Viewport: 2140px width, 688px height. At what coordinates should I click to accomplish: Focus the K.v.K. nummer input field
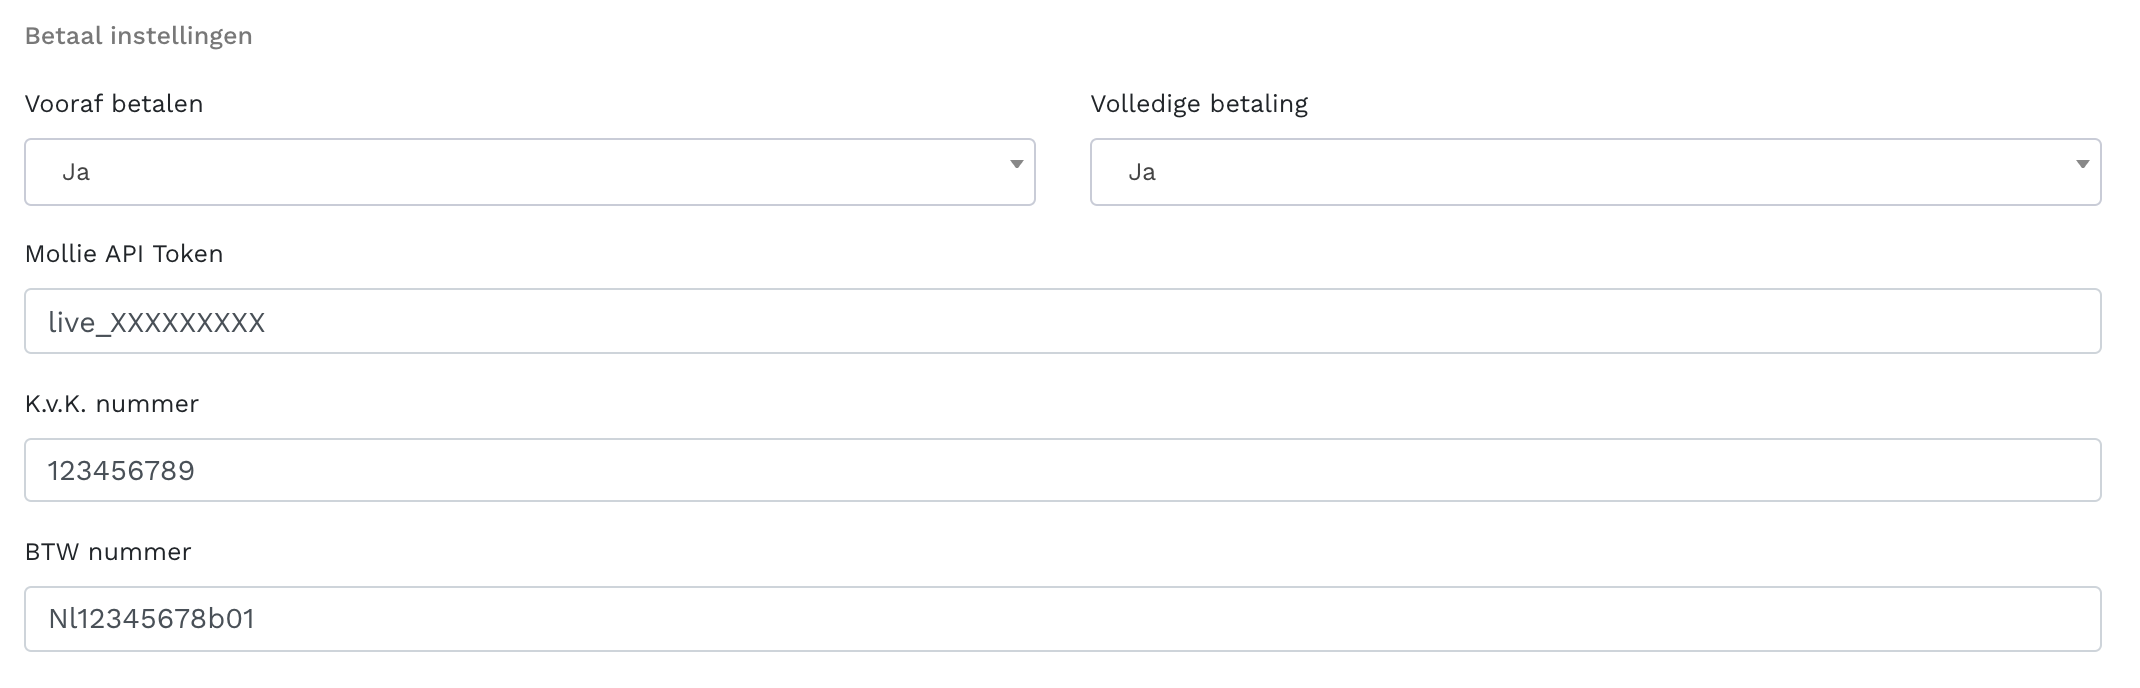1062,470
